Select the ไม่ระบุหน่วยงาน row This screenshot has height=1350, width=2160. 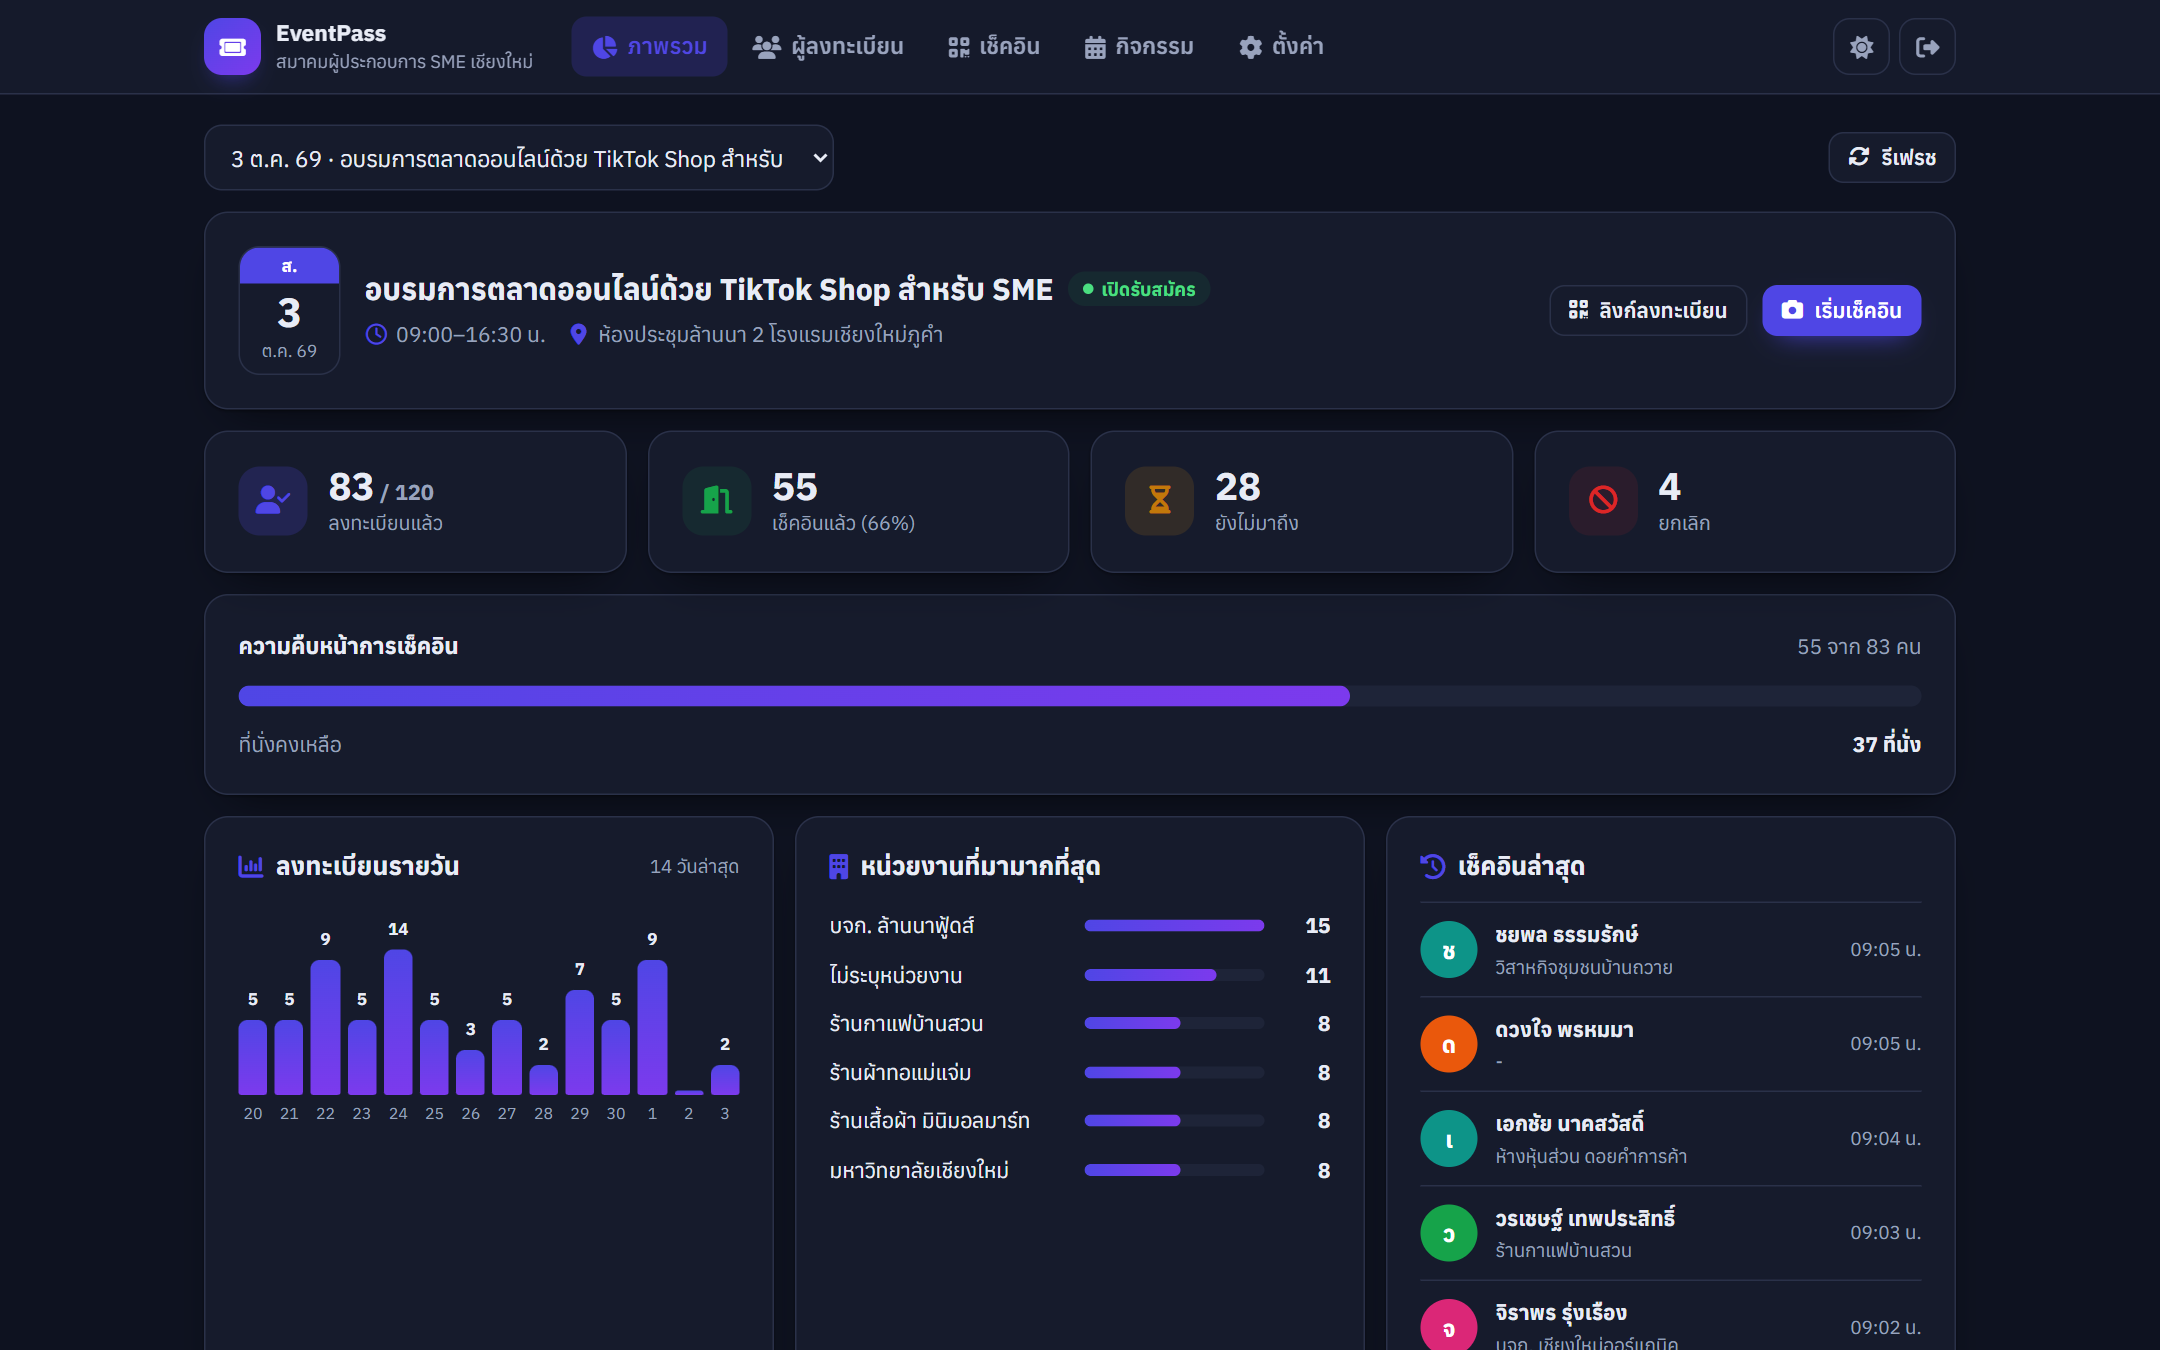pyautogui.click(x=1079, y=975)
